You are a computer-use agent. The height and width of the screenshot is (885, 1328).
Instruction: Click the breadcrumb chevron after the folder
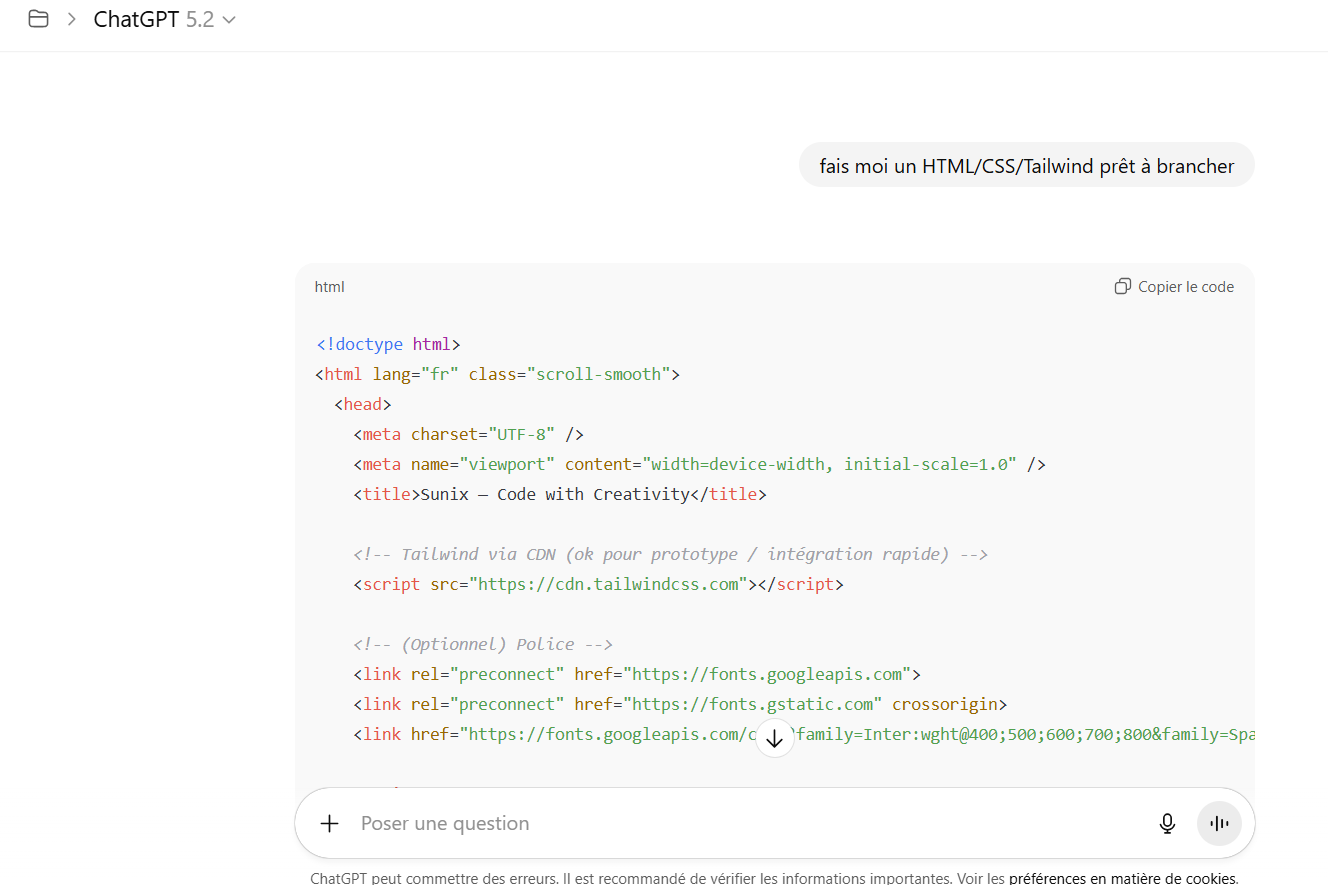click(71, 19)
